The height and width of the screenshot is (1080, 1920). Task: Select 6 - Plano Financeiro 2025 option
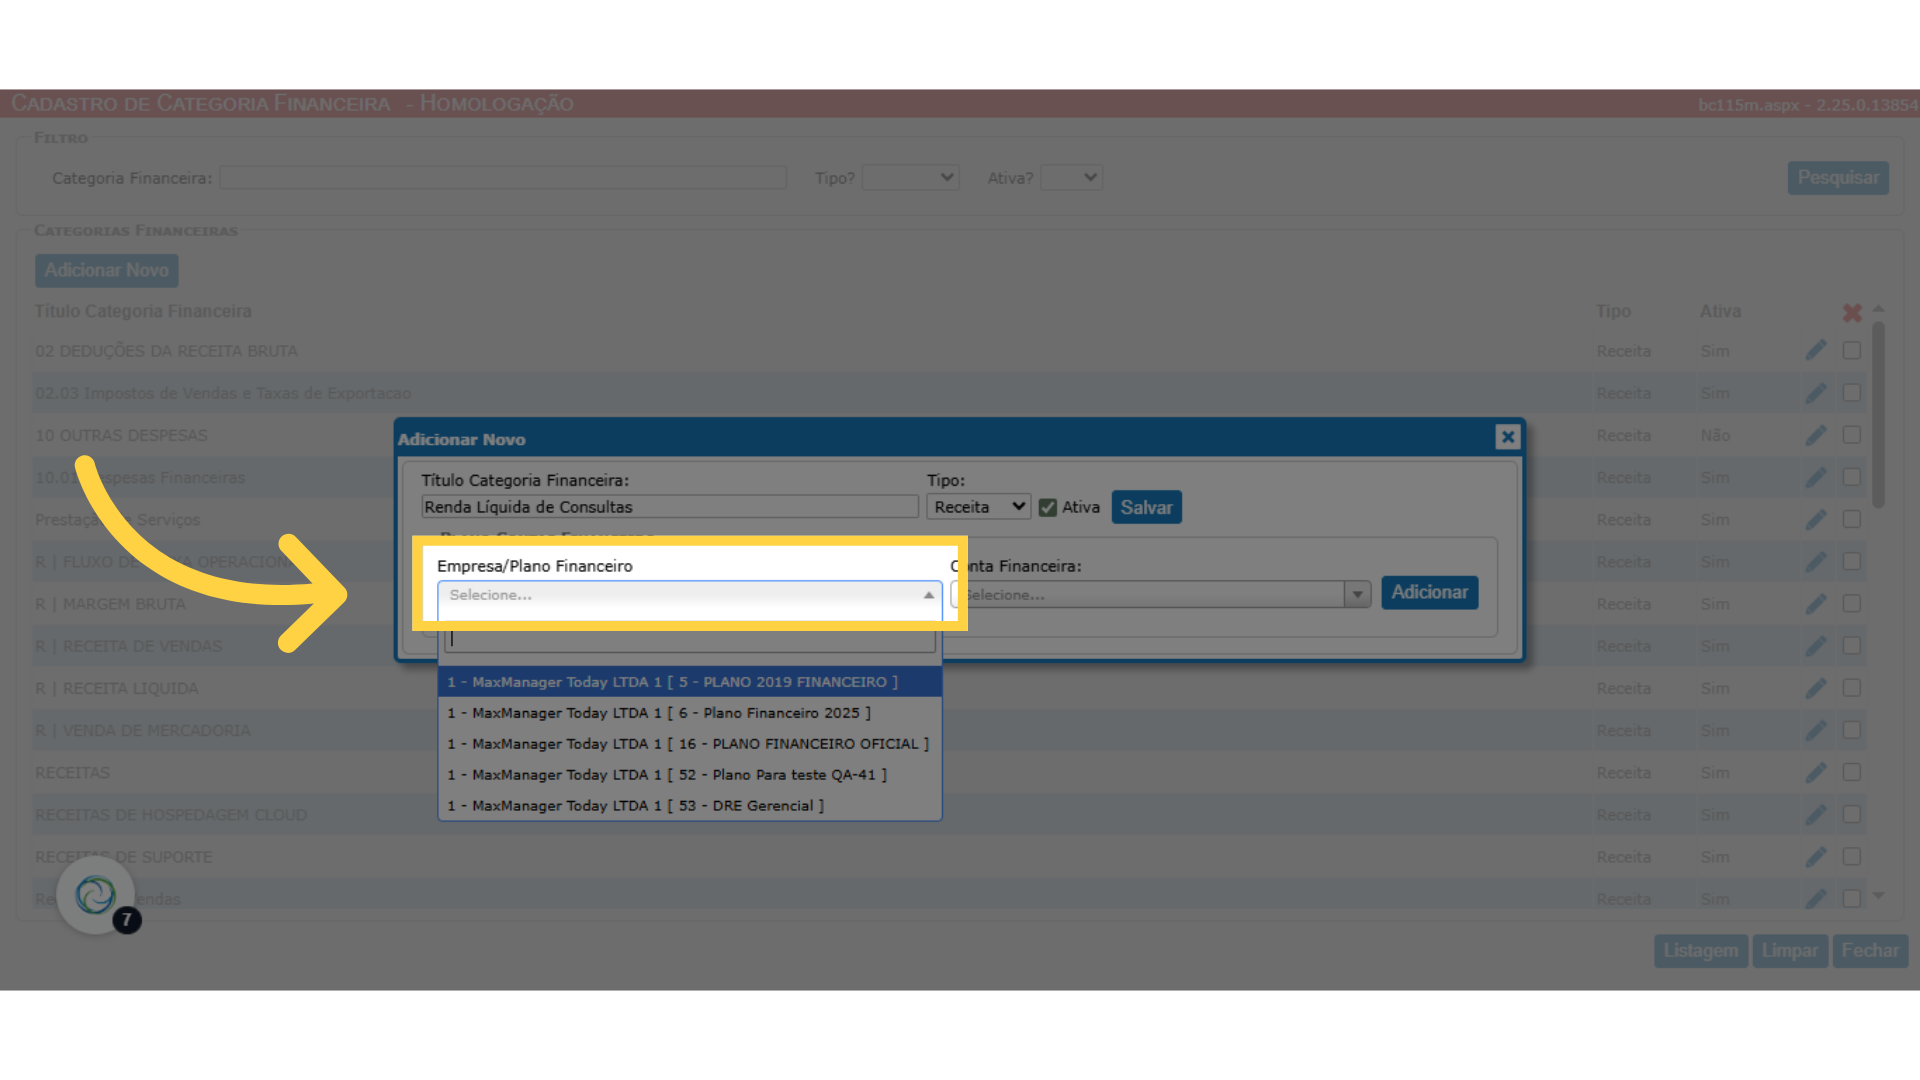tap(690, 713)
